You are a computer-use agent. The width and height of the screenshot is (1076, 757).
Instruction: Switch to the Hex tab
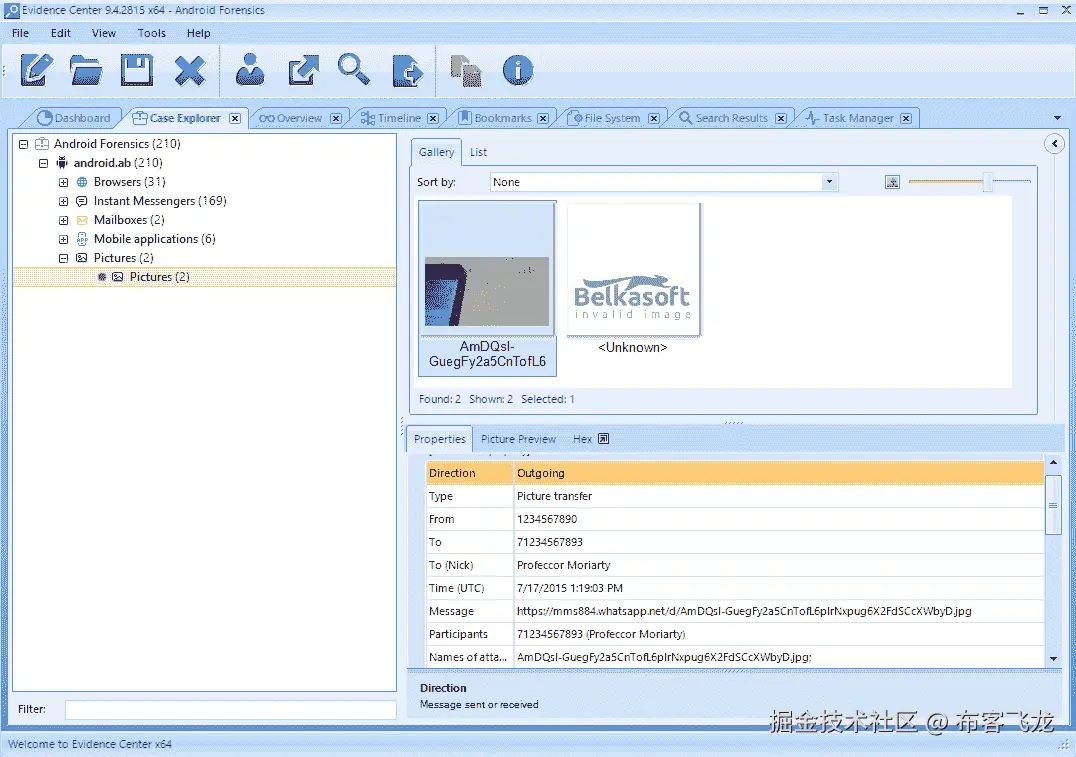582,439
